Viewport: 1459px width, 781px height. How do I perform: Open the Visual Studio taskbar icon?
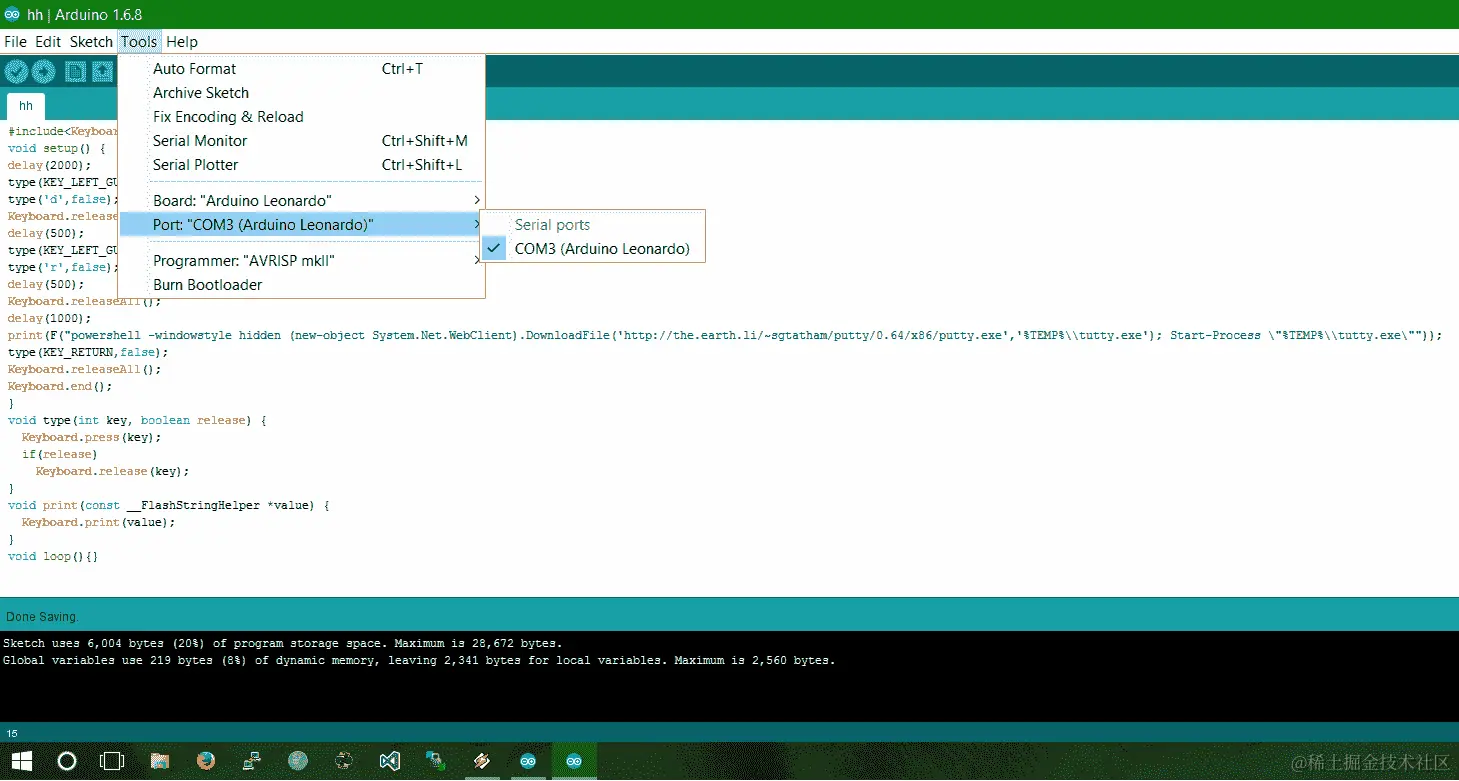click(390, 761)
